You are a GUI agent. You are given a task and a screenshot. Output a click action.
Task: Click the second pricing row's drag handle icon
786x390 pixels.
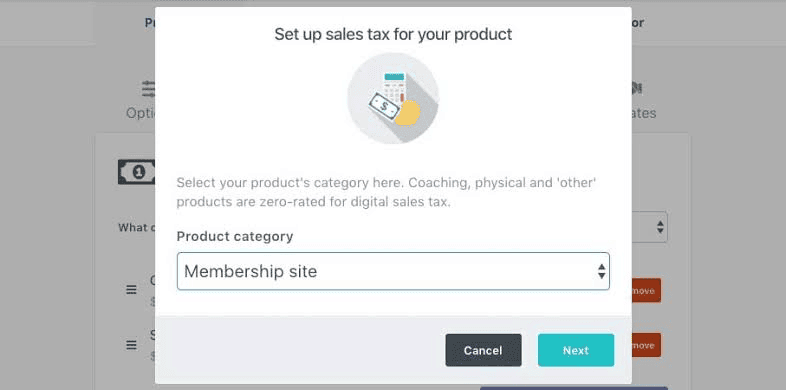131,345
